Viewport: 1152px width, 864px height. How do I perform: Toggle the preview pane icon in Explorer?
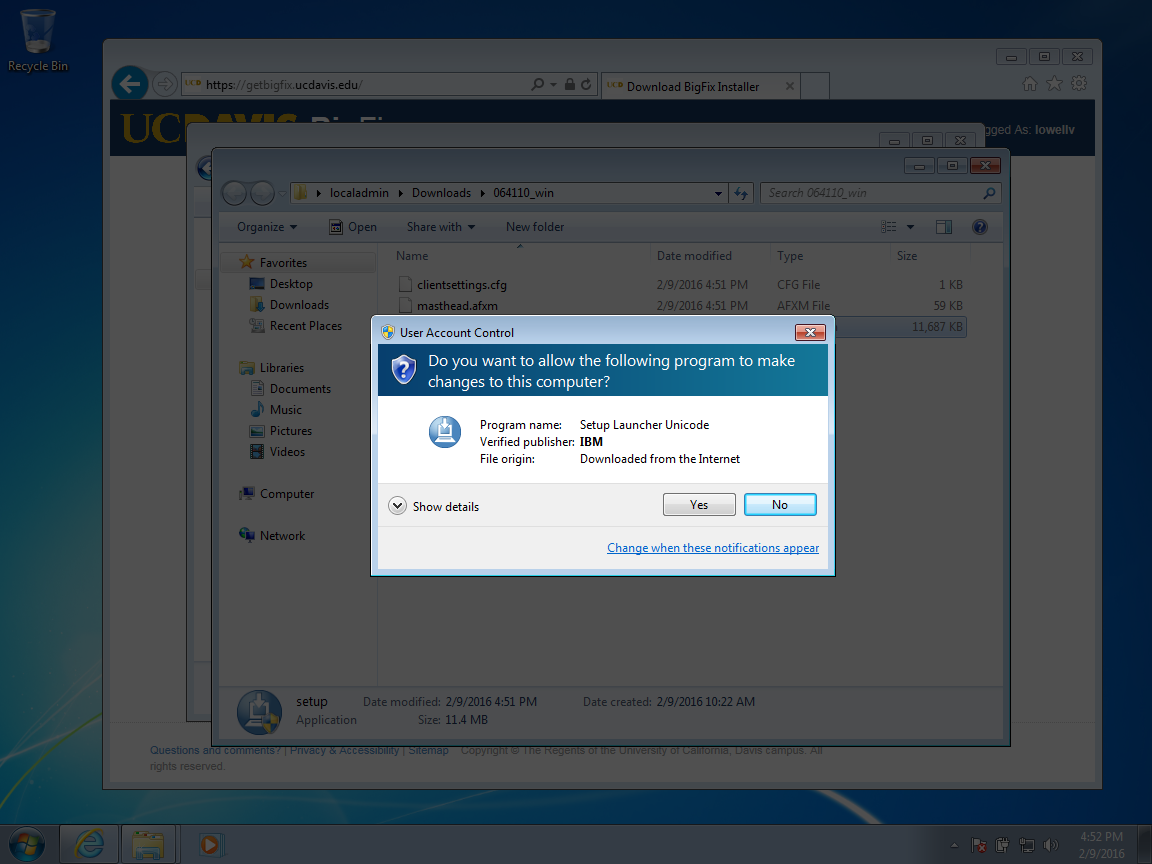944,227
